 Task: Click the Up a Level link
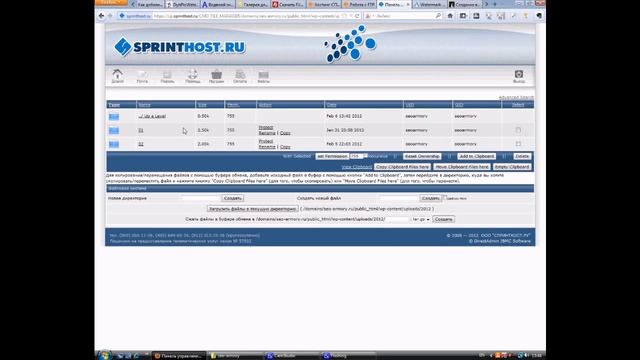coord(152,116)
